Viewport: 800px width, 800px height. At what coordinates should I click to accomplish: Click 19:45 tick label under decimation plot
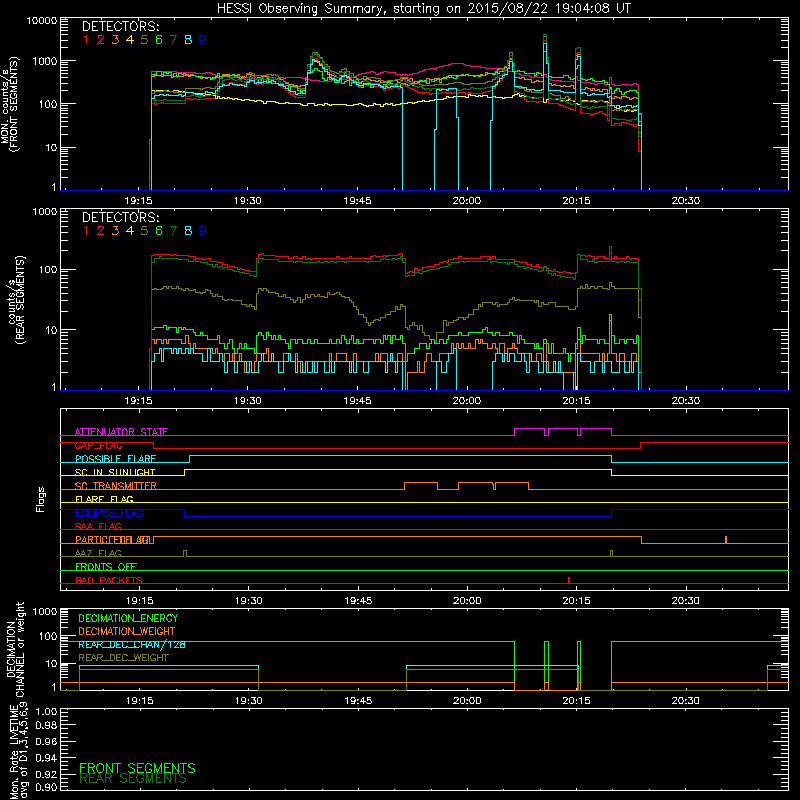358,701
